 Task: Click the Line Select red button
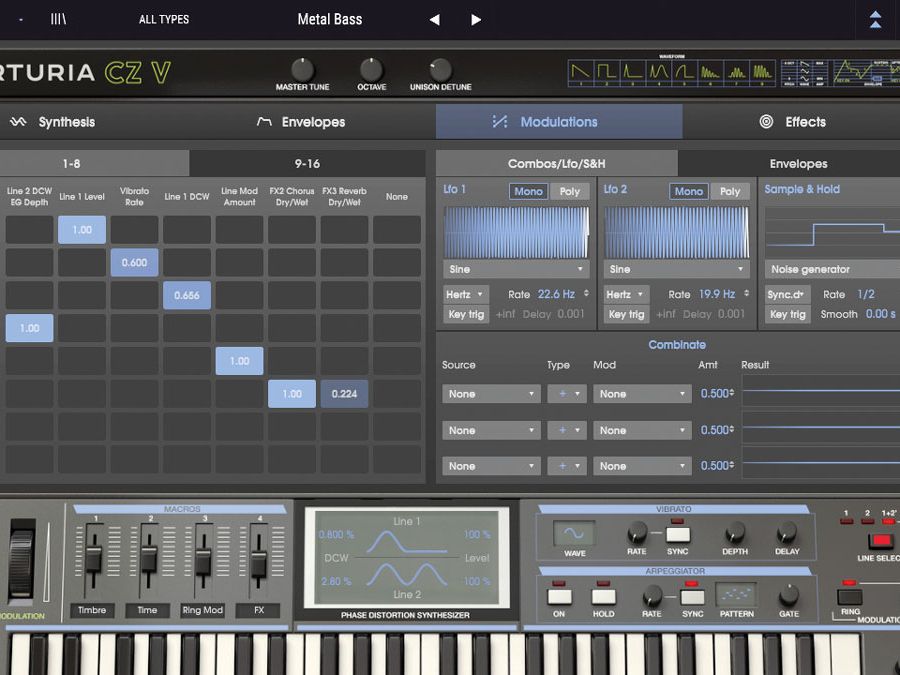coord(880,541)
